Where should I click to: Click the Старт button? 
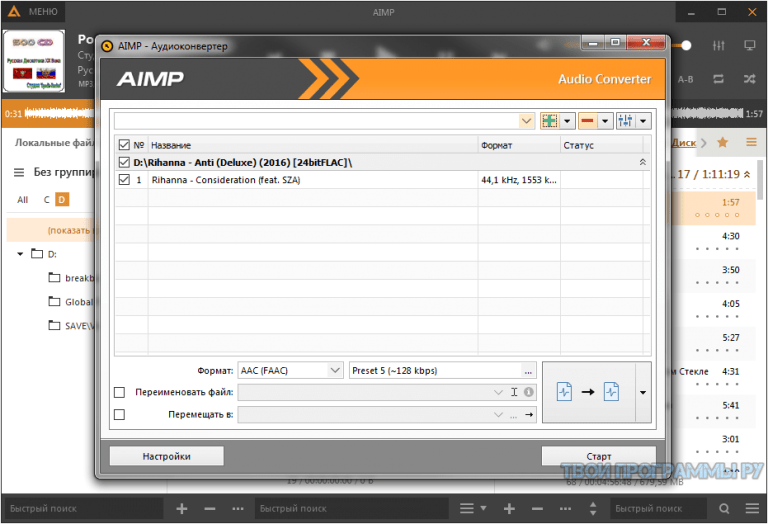point(599,456)
